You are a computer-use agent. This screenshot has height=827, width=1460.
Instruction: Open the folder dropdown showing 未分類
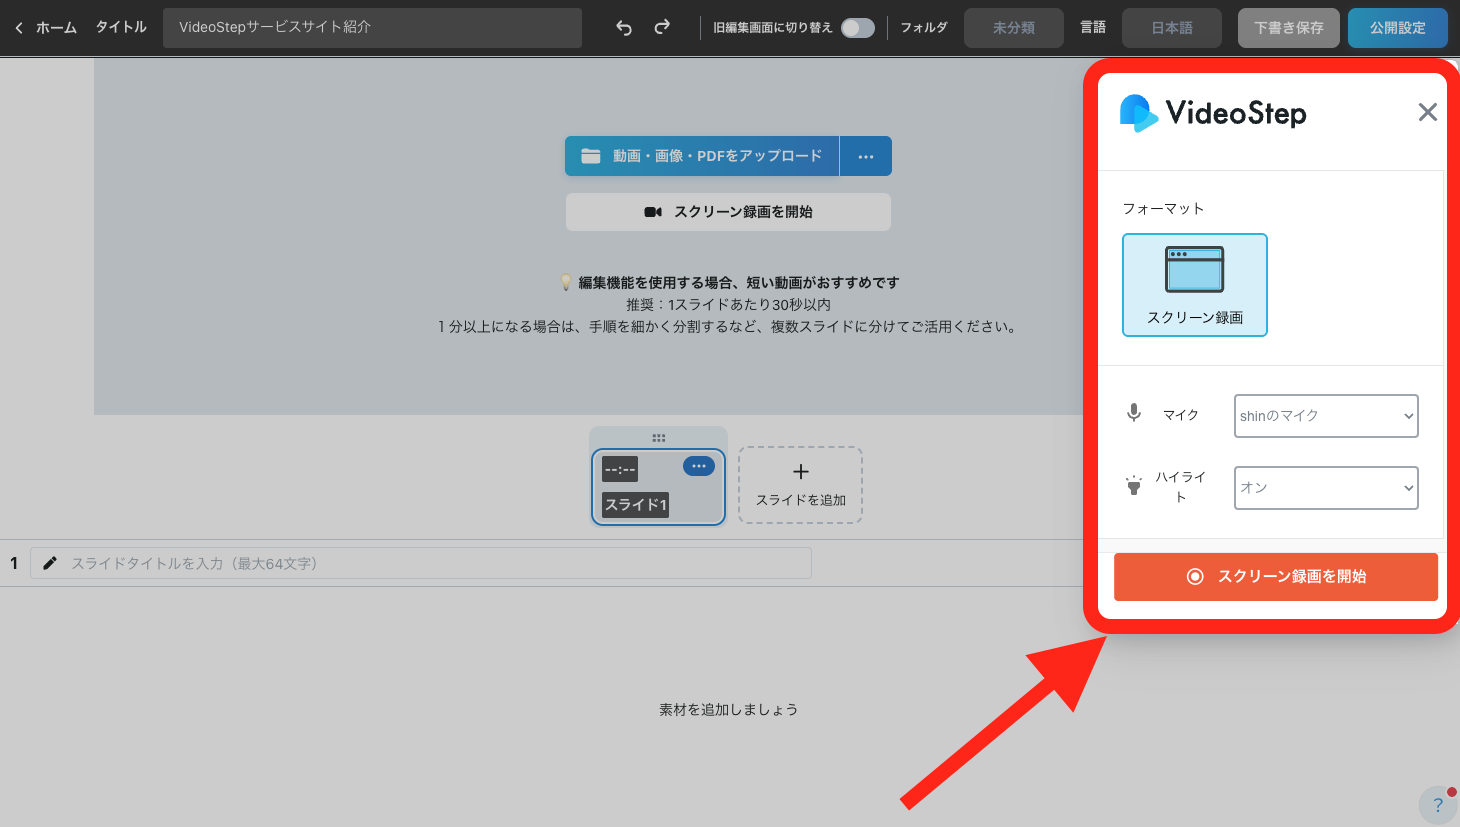(1013, 28)
